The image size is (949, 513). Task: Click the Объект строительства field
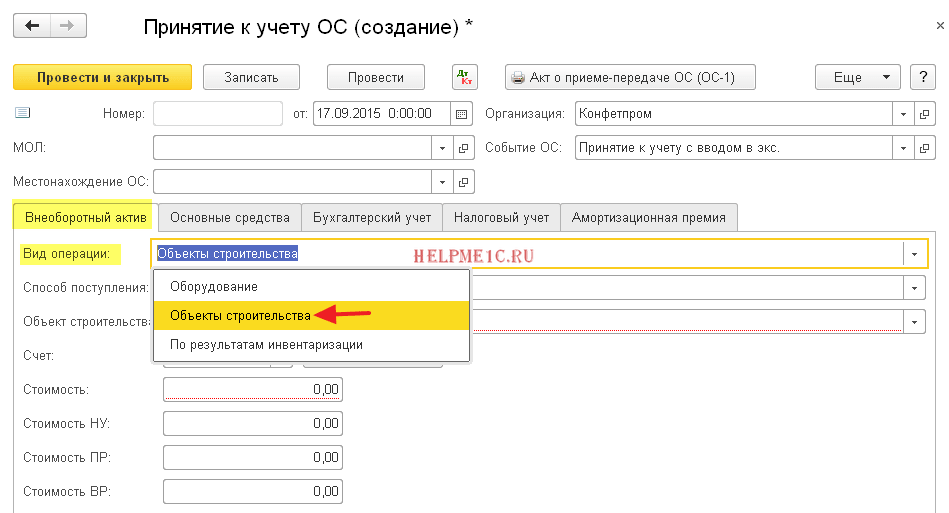688,322
